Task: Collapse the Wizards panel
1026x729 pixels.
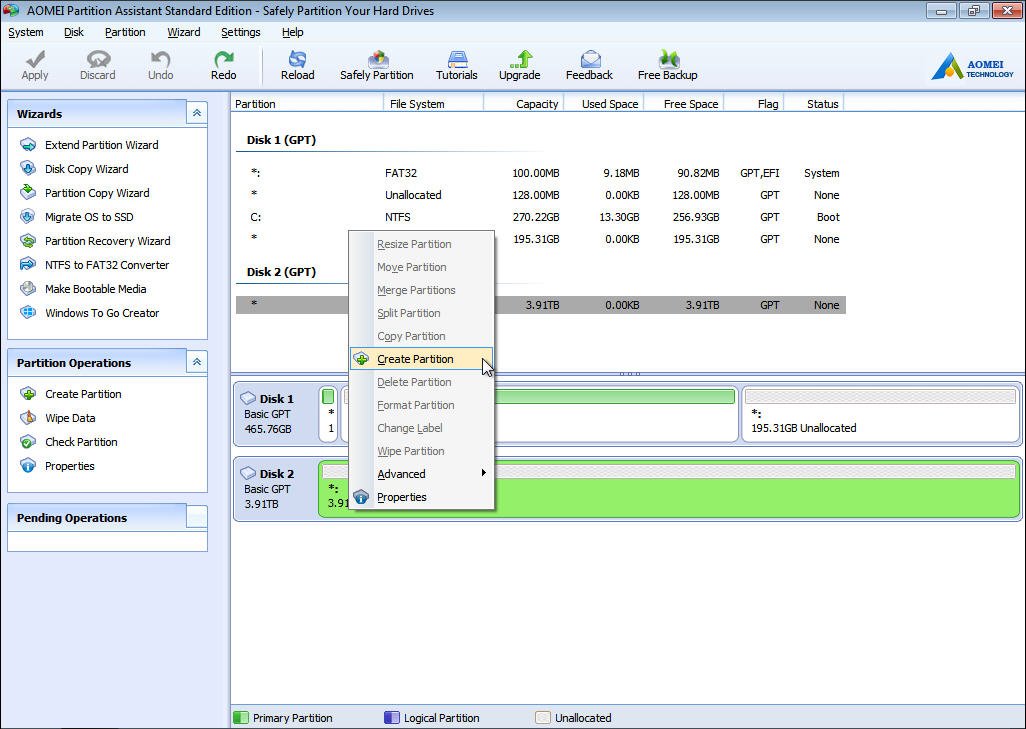Action: click(197, 114)
